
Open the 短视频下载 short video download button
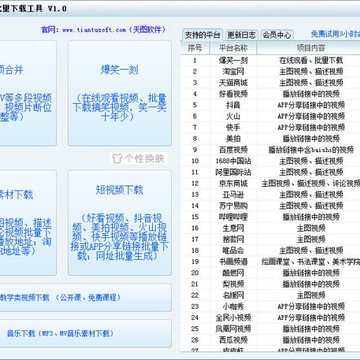pyautogui.click(x=120, y=223)
